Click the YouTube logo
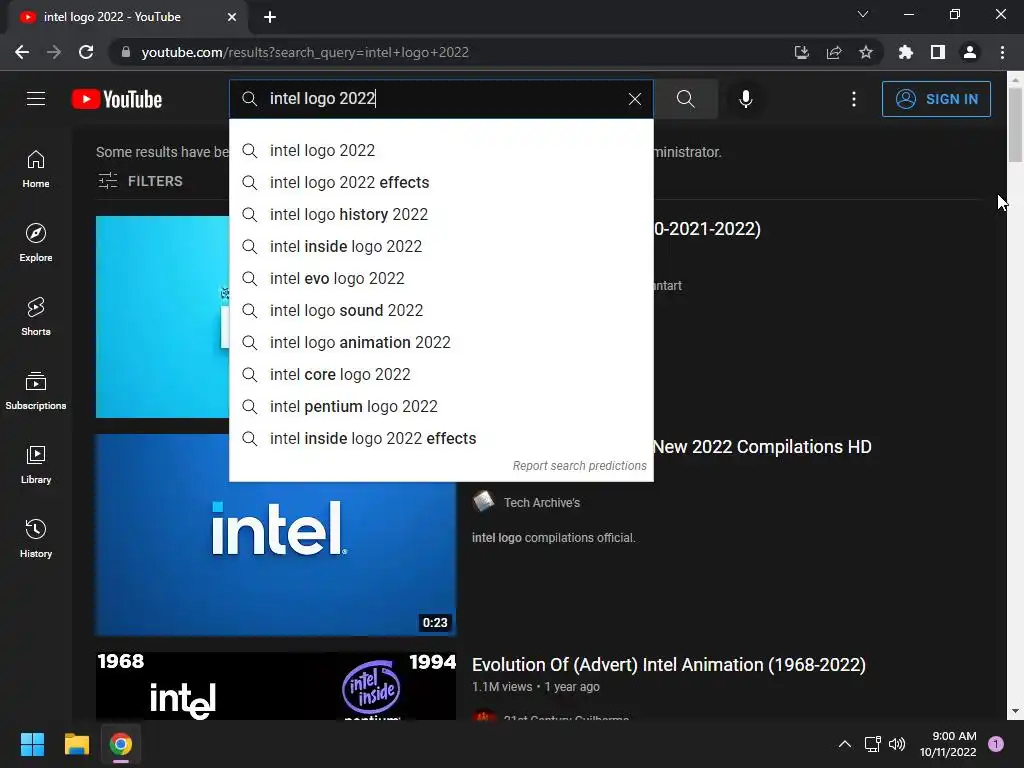 (117, 99)
